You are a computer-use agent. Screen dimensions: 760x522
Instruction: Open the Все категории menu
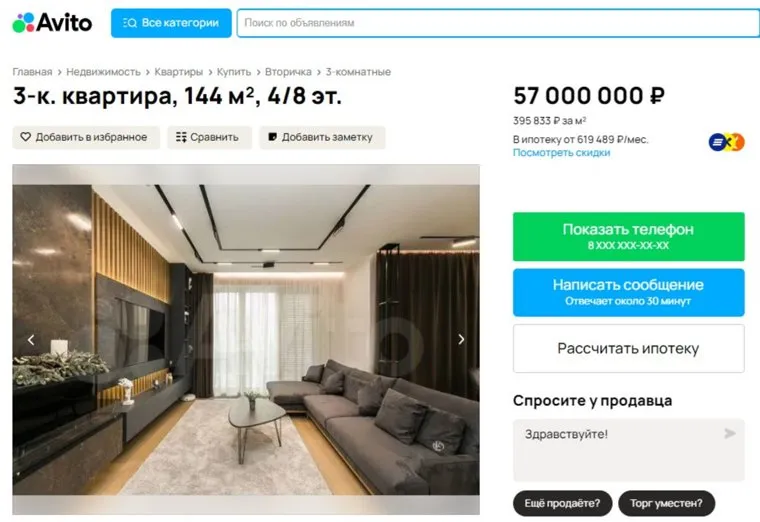pos(171,23)
